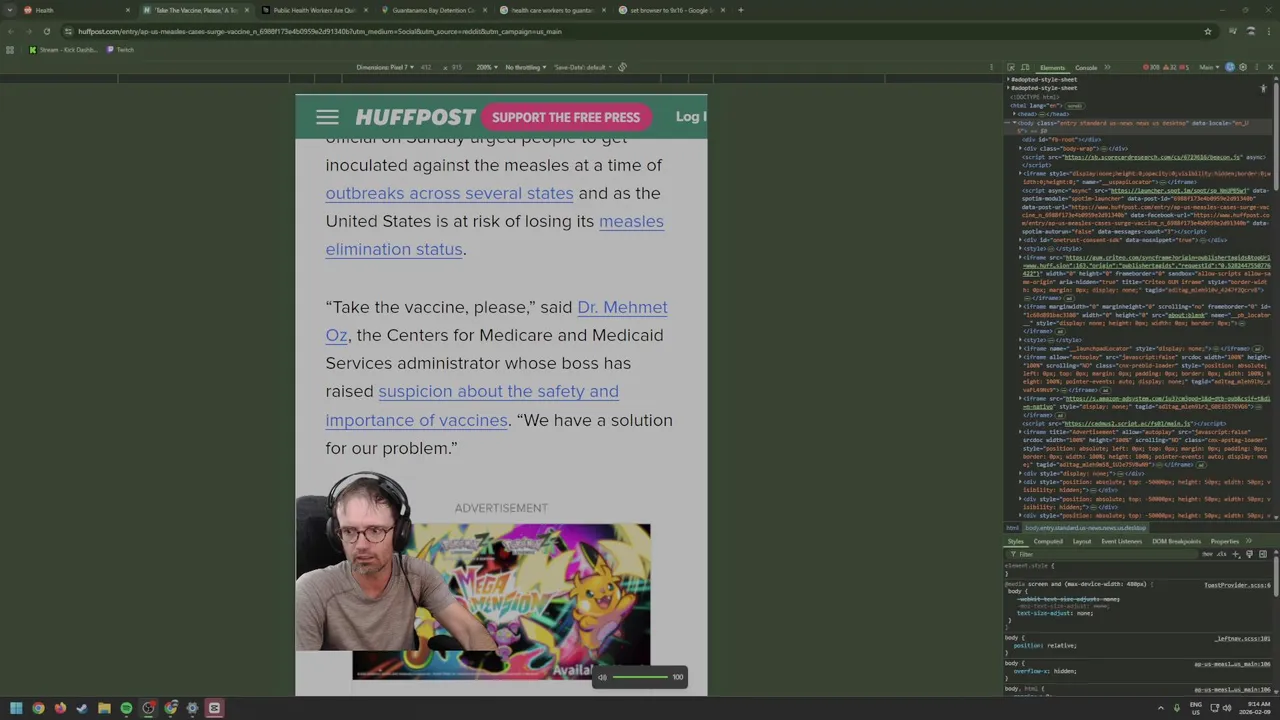Open a new browser tab
Screen dimensions: 1280x720
point(740,10)
